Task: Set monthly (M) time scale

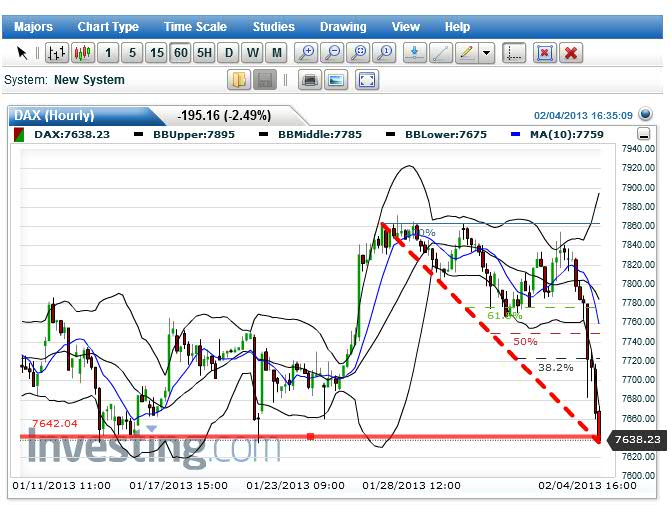Action: 276,53
